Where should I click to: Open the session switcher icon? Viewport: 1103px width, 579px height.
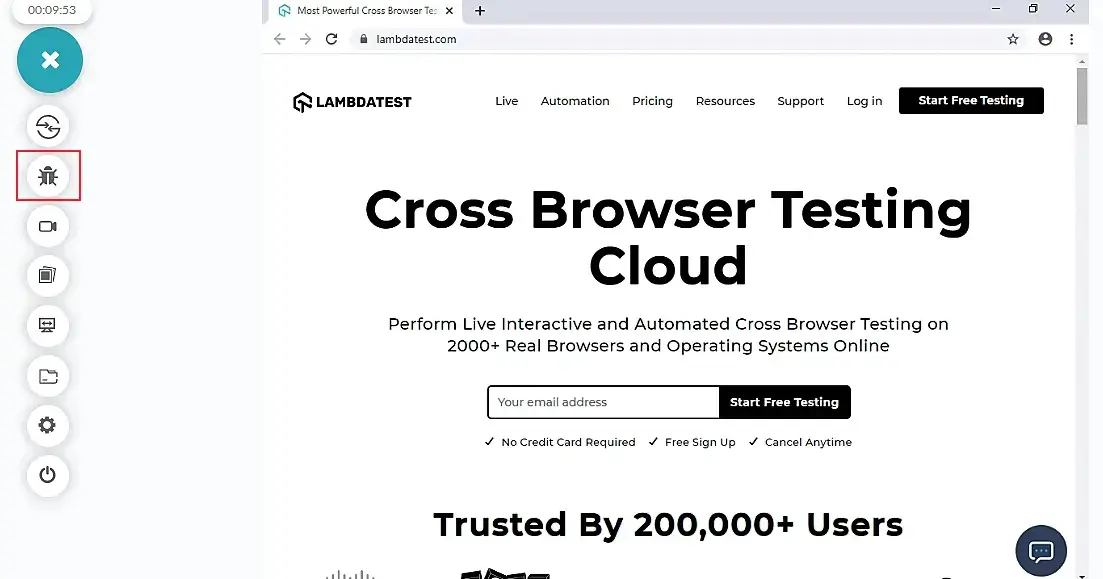48,126
